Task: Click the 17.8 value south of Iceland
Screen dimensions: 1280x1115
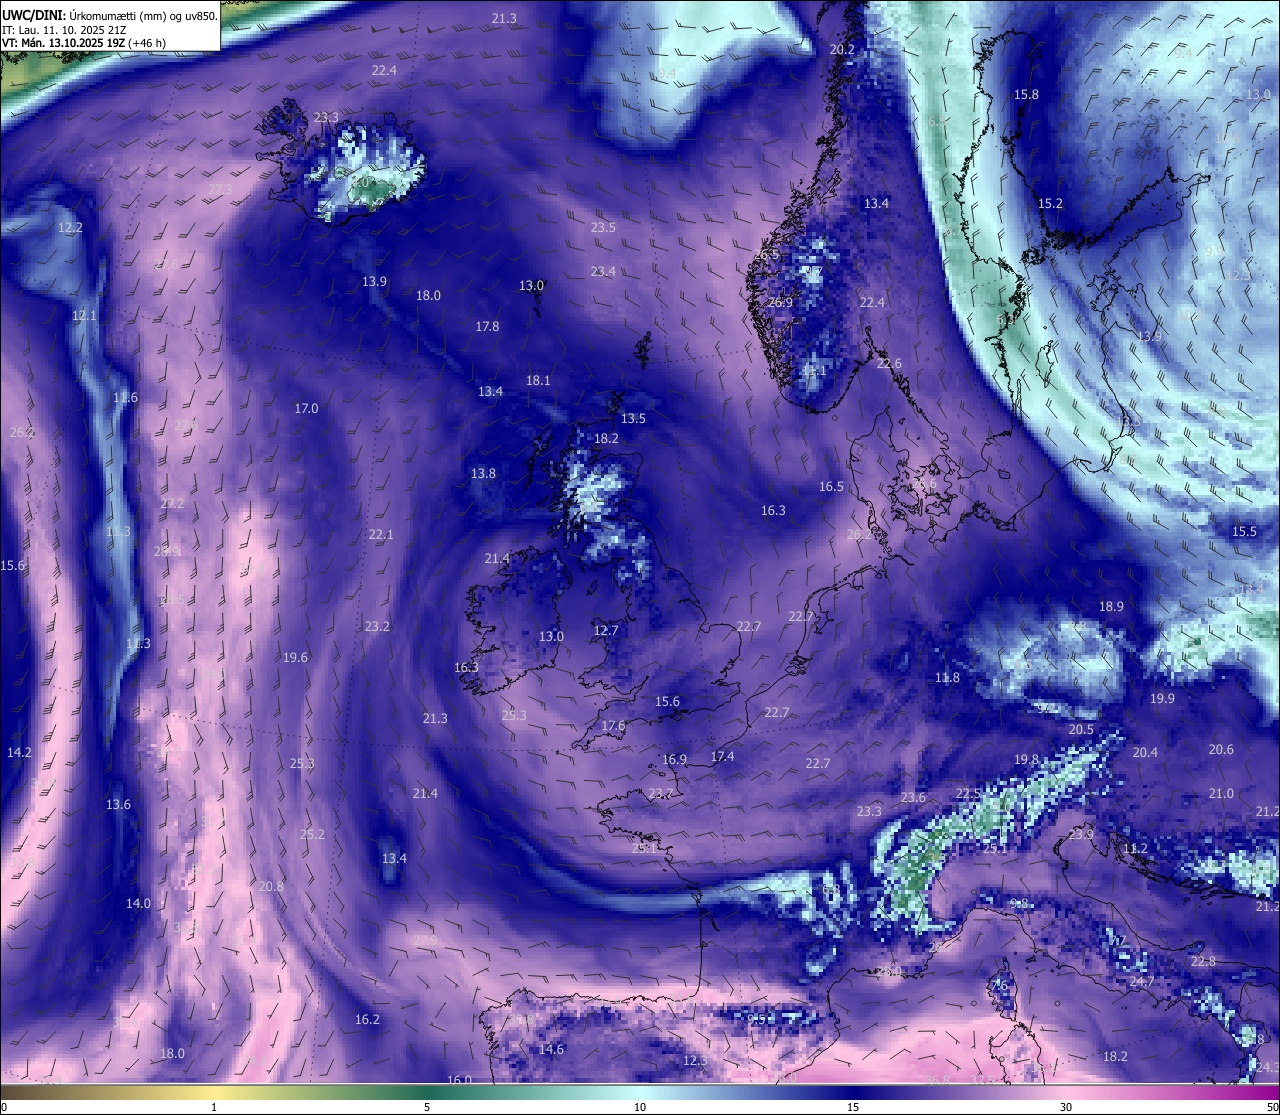Action: point(487,327)
